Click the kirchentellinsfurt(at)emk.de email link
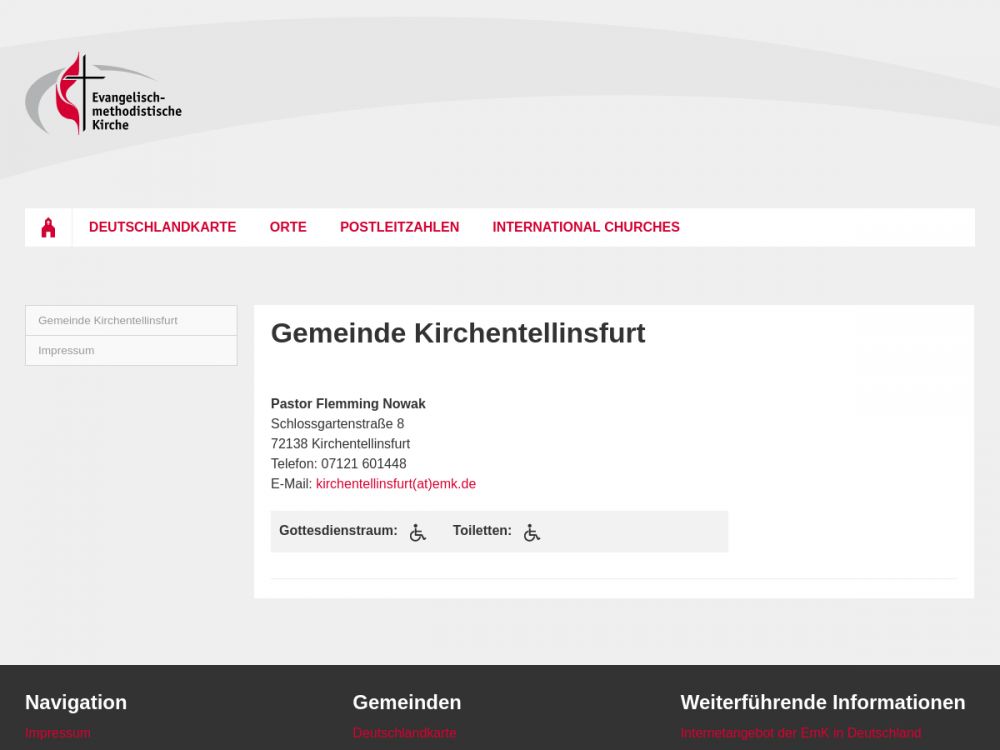Viewport: 1000px width, 750px height. (395, 484)
